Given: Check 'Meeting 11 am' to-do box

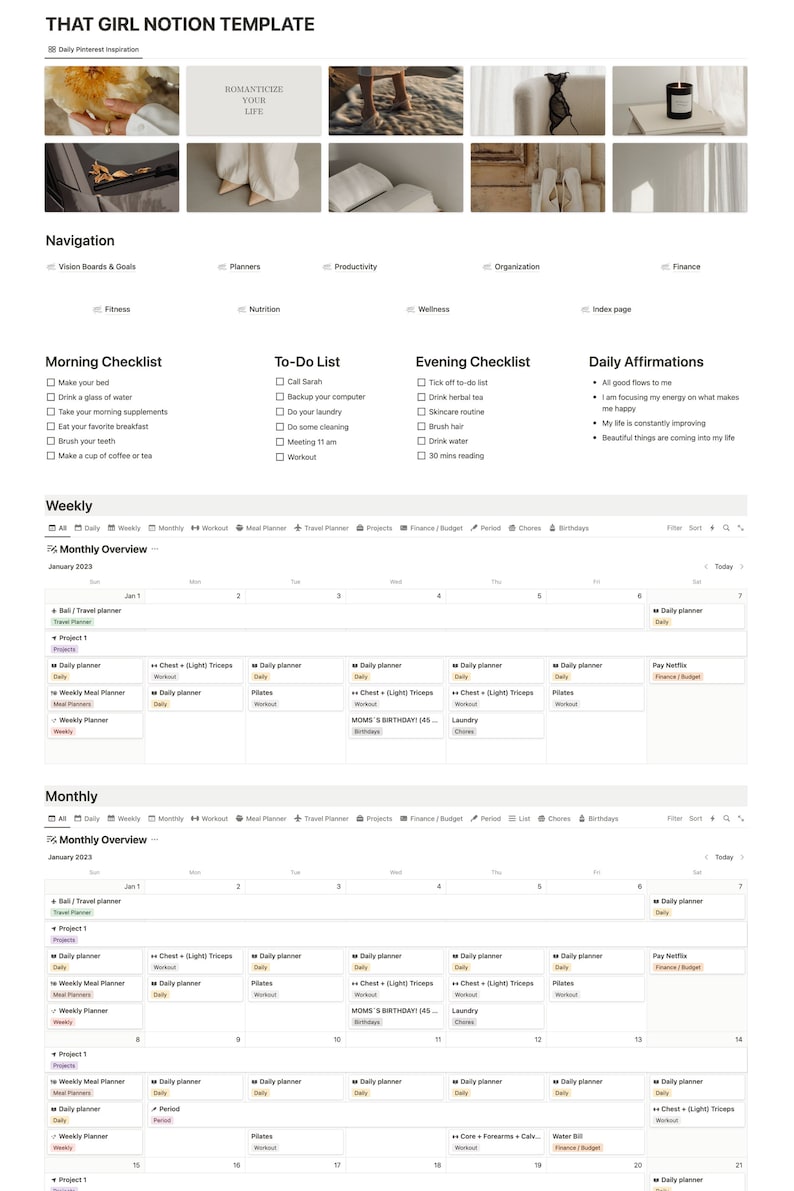Looking at the screenshot, I should coord(280,442).
